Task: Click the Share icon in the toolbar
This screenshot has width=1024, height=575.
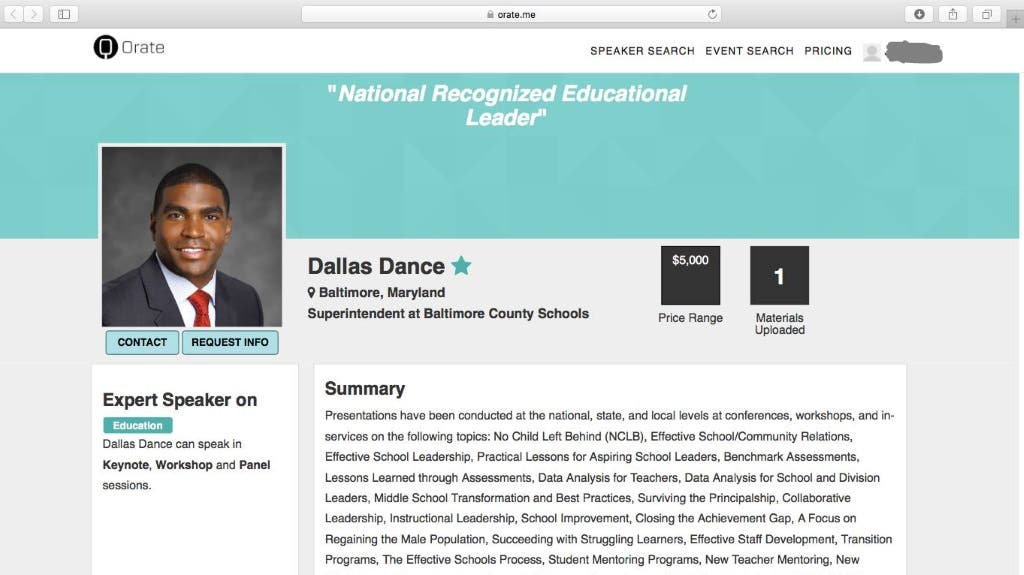Action: [952, 14]
